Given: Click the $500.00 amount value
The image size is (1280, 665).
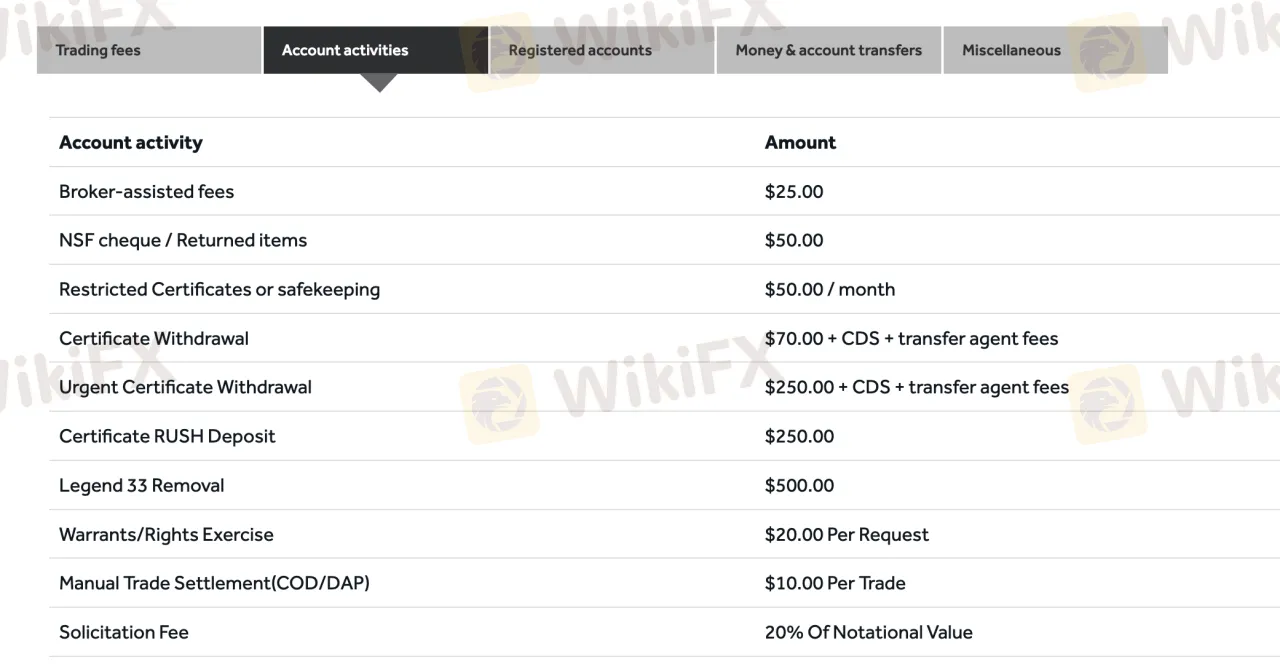Looking at the screenshot, I should (799, 485).
